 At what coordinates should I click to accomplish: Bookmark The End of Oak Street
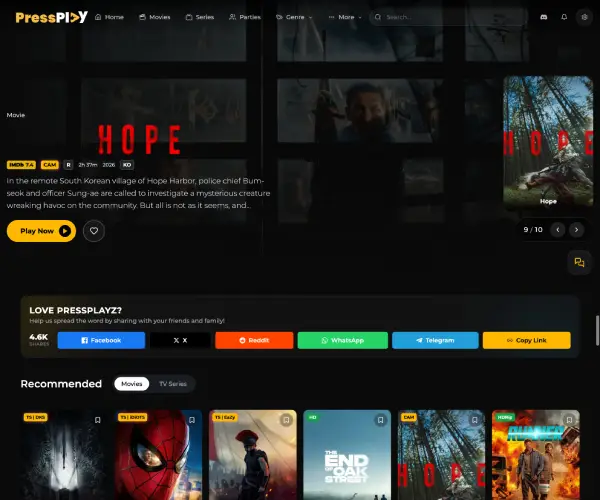[380, 420]
